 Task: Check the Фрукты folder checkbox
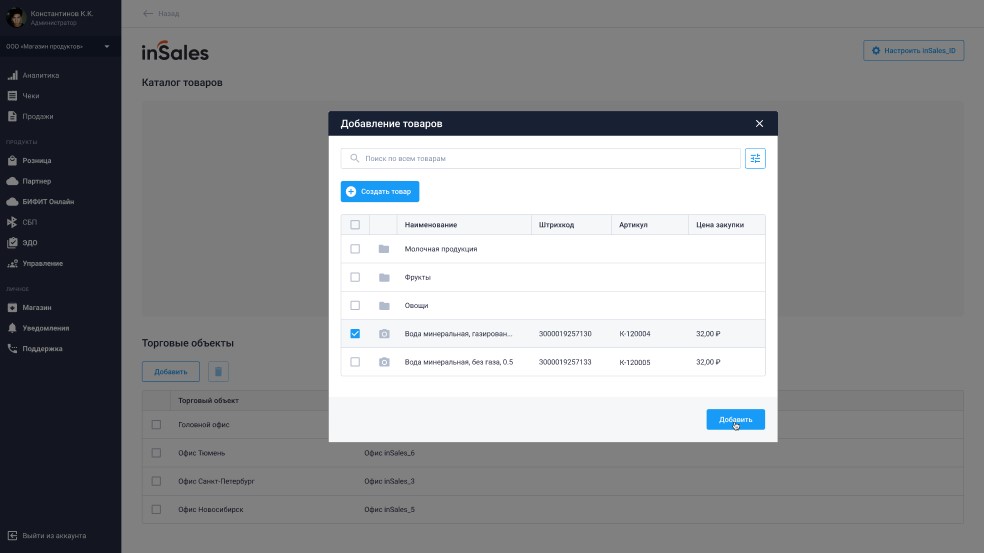(355, 277)
